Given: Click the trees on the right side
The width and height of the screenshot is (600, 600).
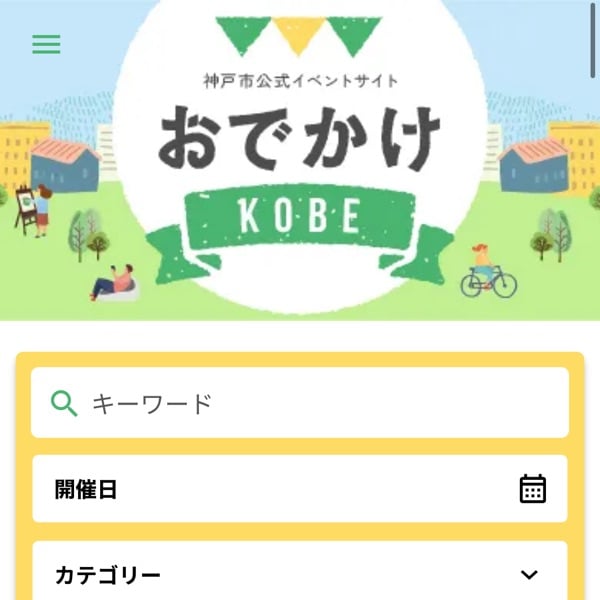Looking at the screenshot, I should coord(549,232).
